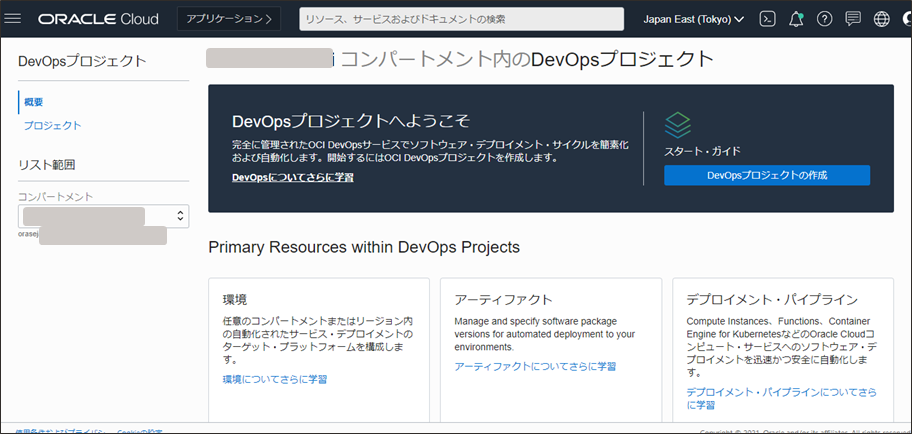Image resolution: width=912 pixels, height=434 pixels.
Task: Launch Cloud Shell from the header
Action: tap(768, 19)
